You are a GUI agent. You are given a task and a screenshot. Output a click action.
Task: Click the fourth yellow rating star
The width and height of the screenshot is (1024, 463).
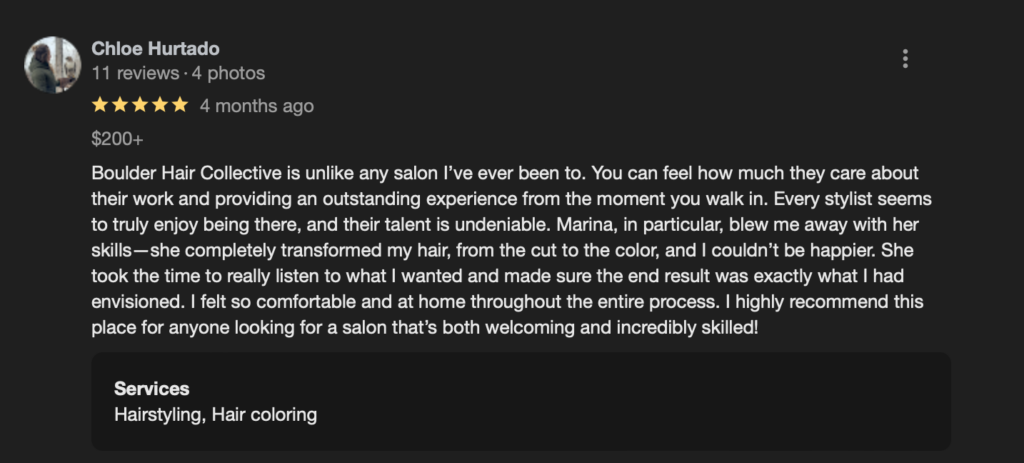160,105
